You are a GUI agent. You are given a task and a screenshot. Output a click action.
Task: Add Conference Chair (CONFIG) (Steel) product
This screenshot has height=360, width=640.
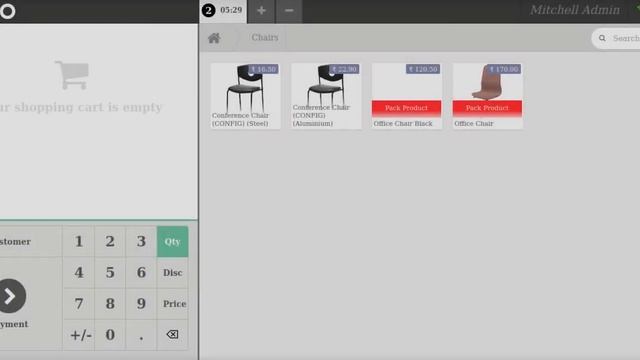point(245,96)
